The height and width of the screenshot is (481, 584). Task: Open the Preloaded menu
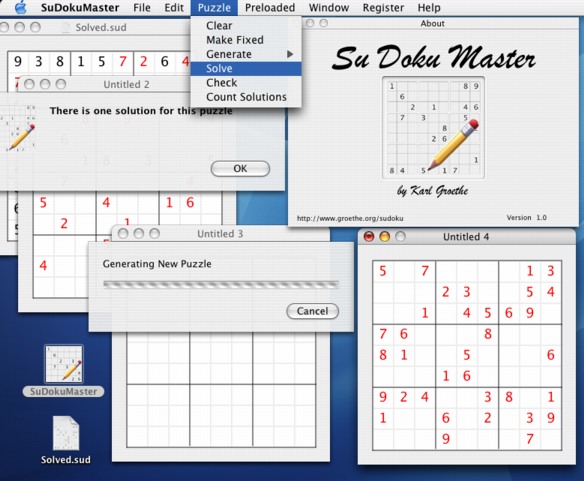[270, 7]
